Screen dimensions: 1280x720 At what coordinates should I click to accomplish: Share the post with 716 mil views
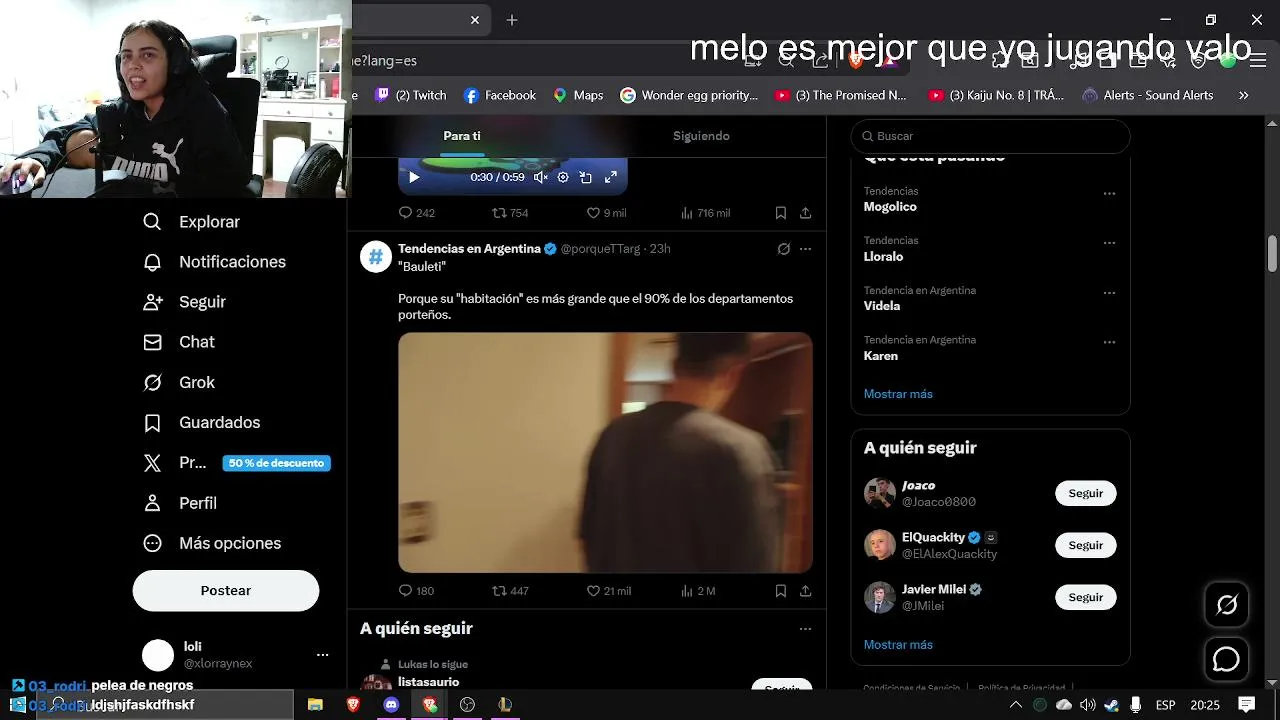coord(805,213)
